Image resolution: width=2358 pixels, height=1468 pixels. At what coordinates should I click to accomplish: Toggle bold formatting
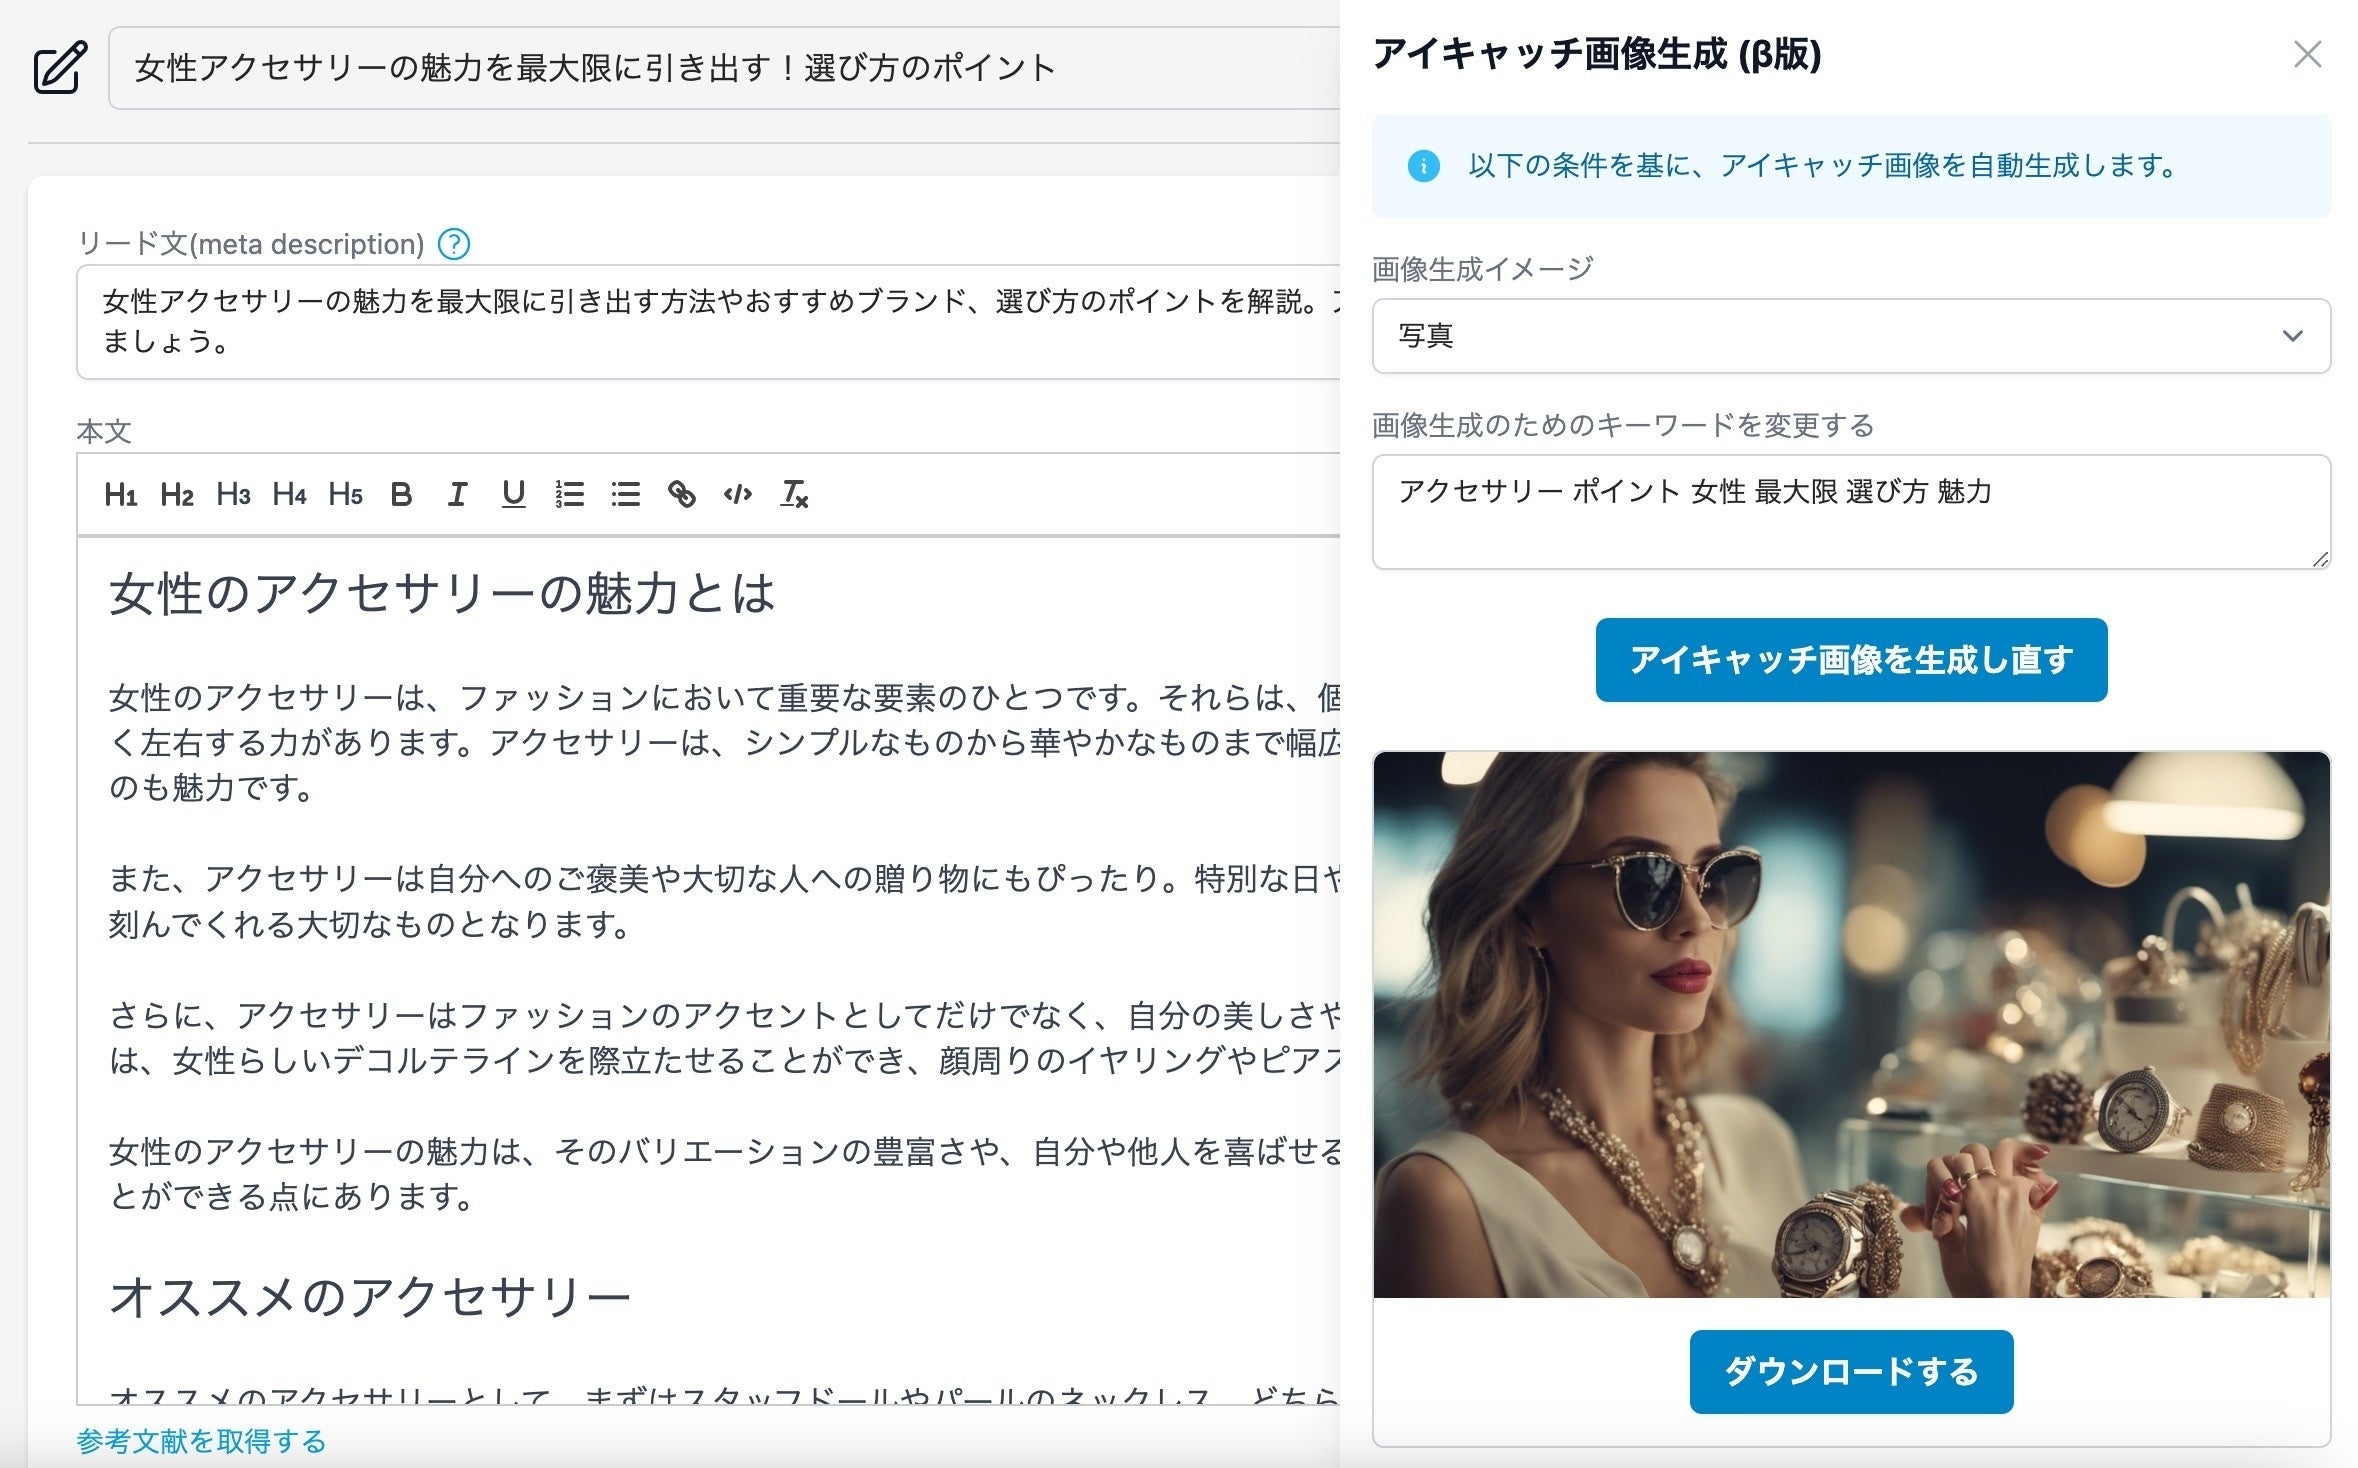click(x=401, y=494)
